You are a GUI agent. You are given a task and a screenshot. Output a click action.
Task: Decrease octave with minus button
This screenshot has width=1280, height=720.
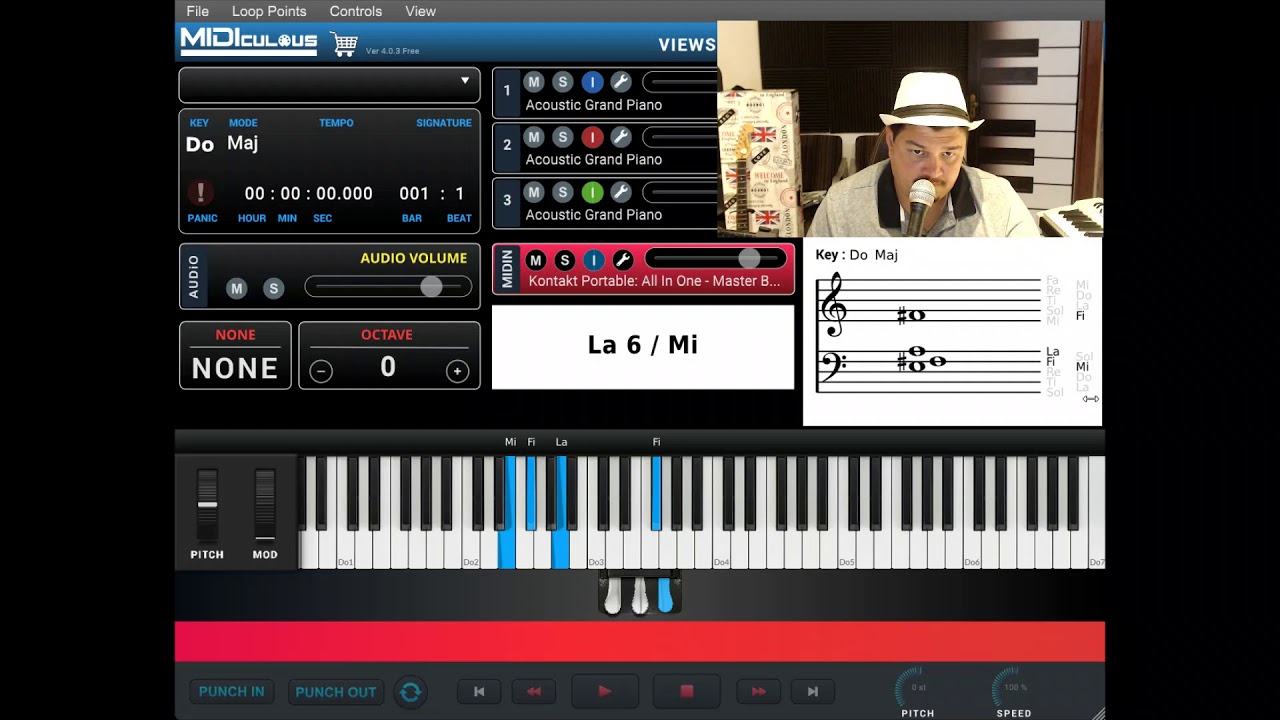pos(321,371)
